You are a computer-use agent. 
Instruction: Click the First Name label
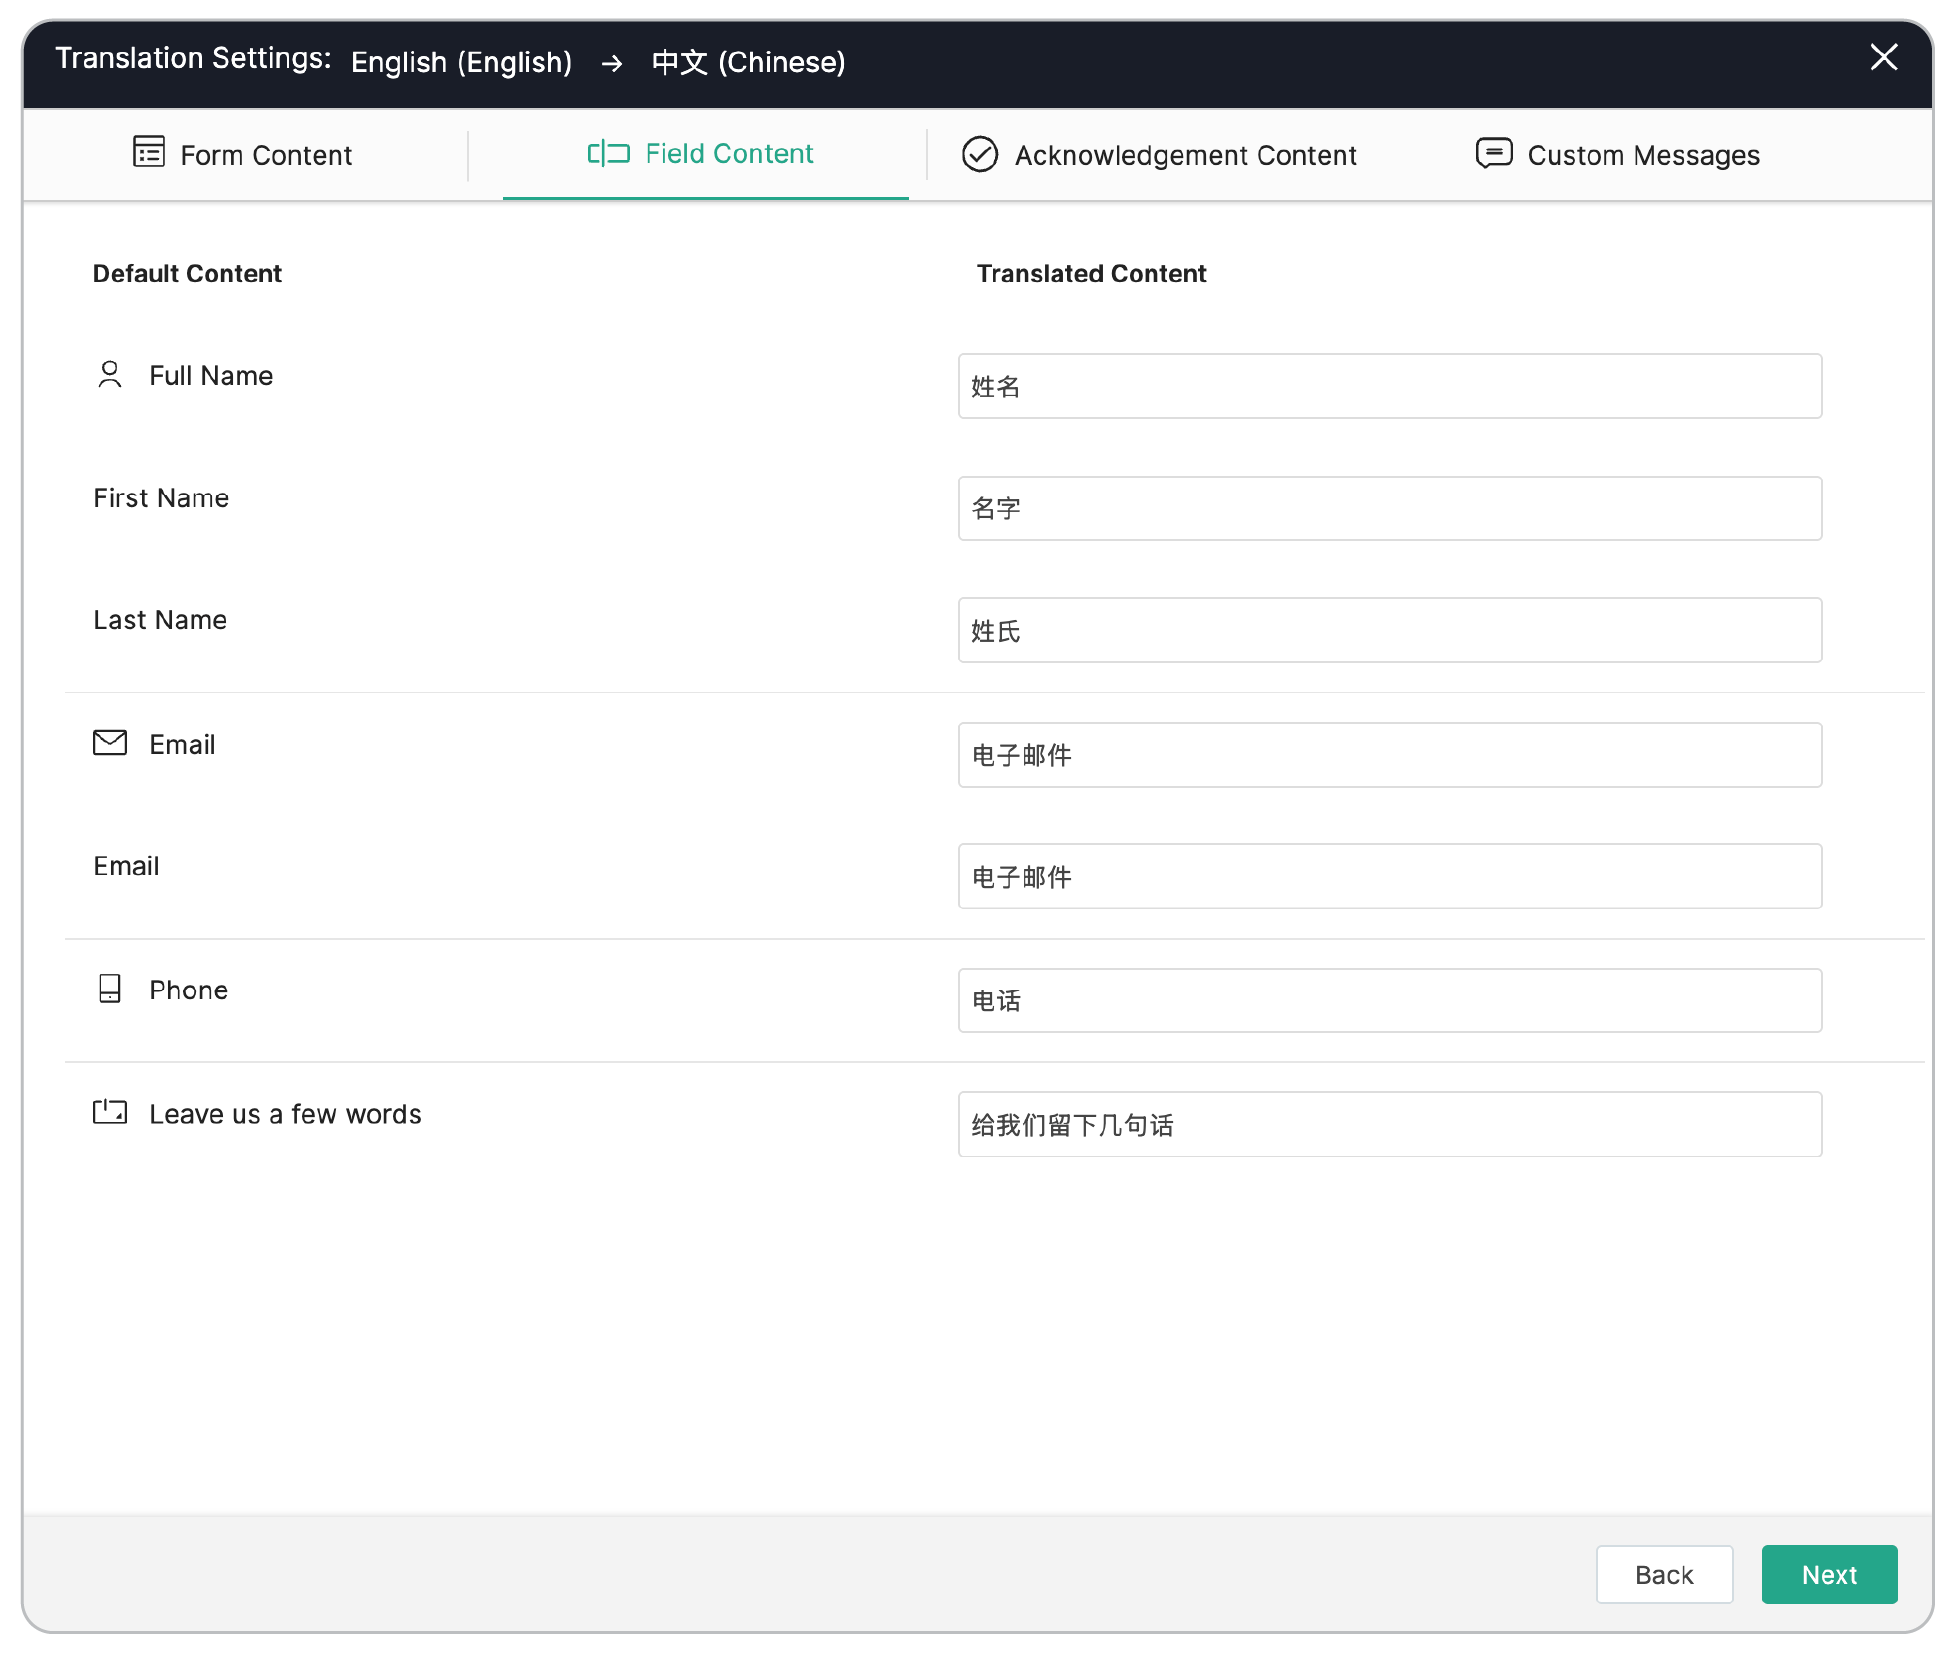pyautogui.click(x=161, y=498)
